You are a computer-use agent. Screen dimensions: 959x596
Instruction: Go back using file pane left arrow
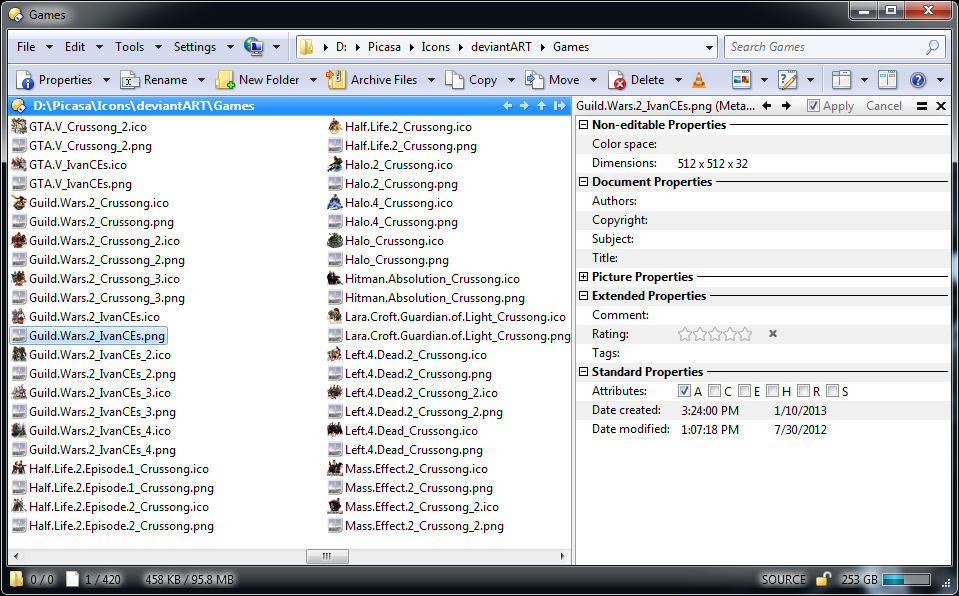[507, 106]
